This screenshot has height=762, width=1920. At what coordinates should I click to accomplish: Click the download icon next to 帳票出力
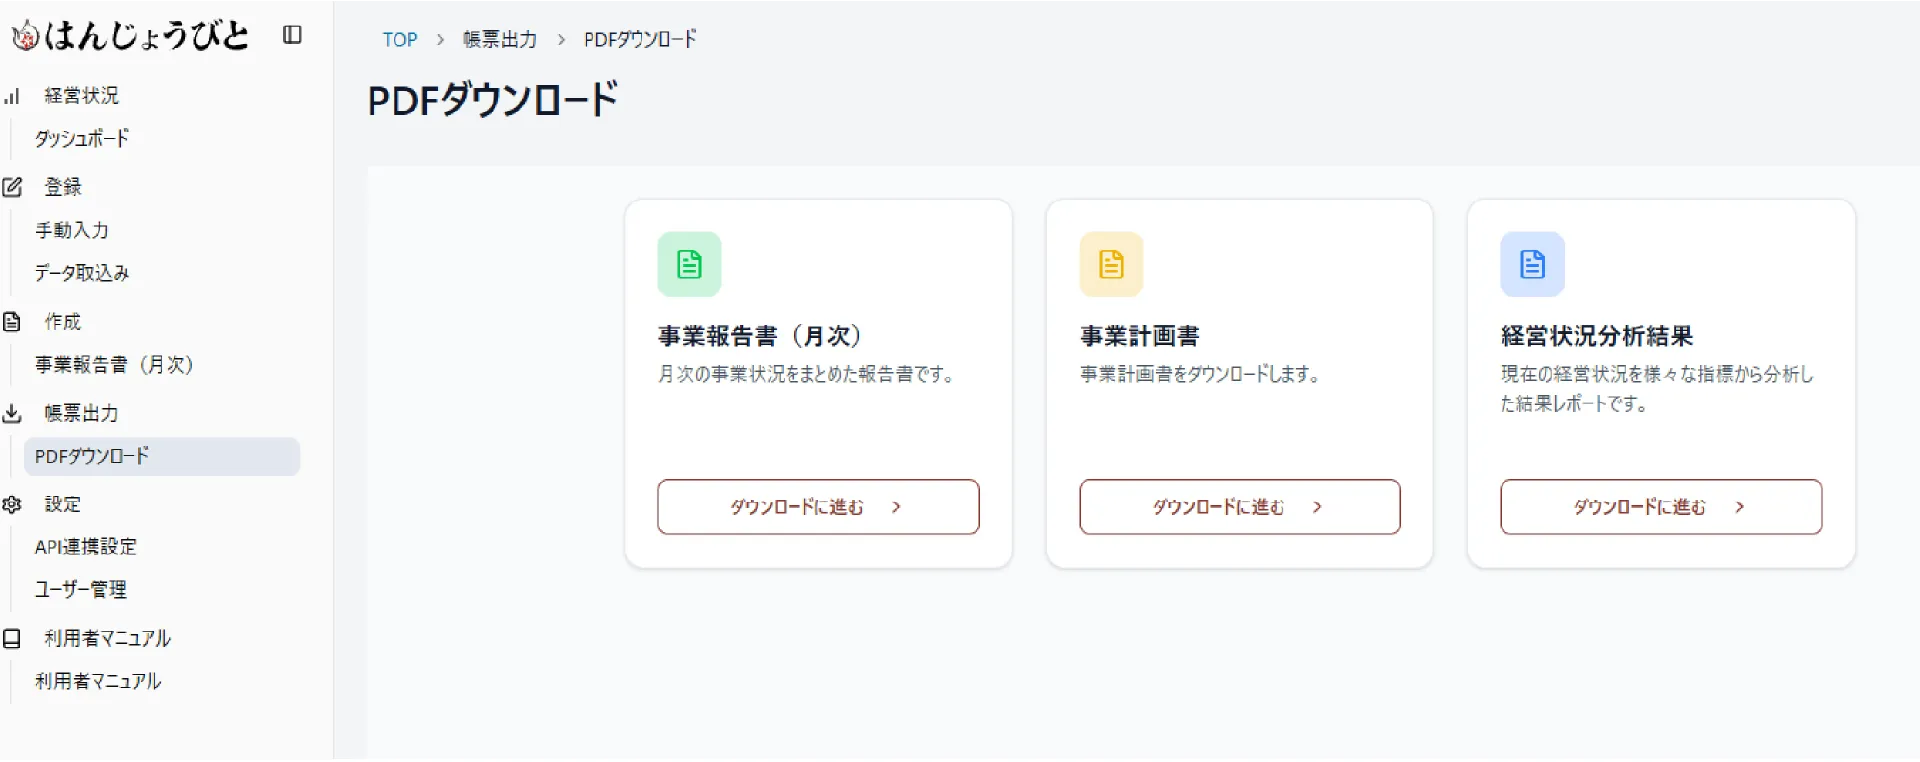click(x=12, y=412)
